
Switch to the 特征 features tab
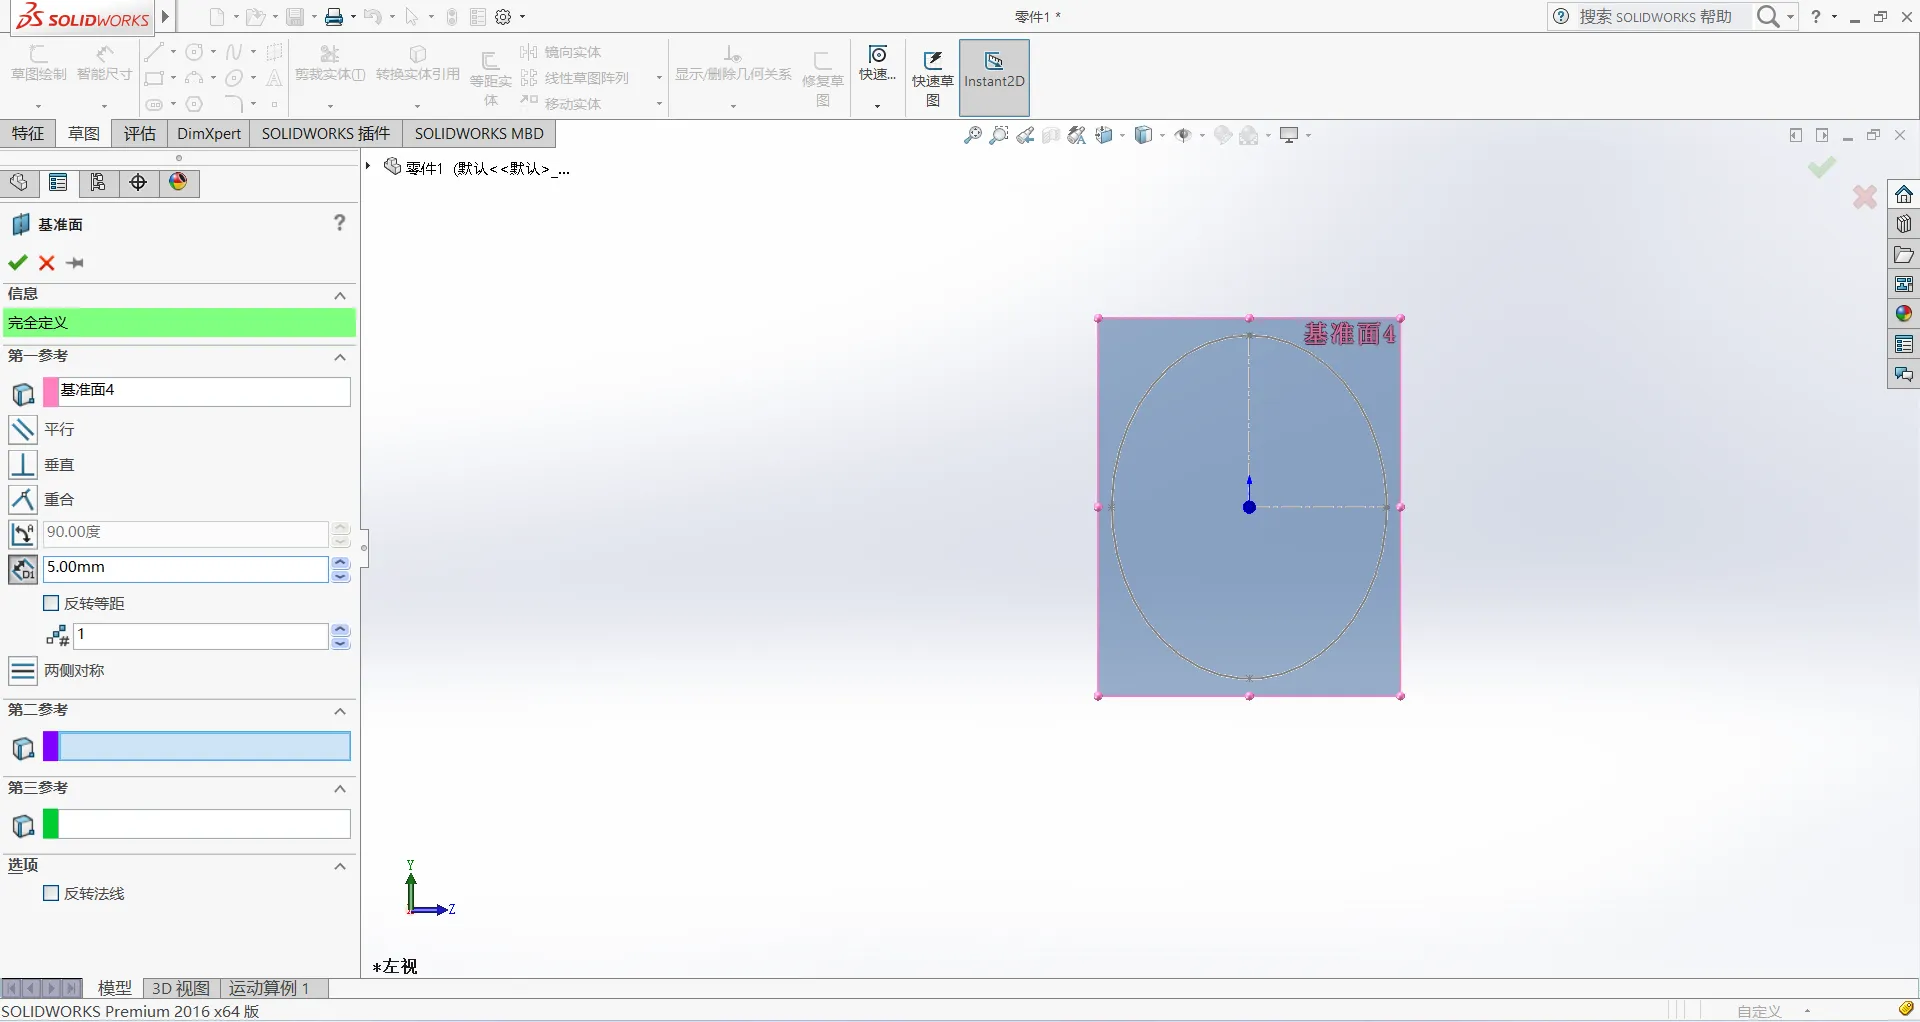click(x=28, y=134)
